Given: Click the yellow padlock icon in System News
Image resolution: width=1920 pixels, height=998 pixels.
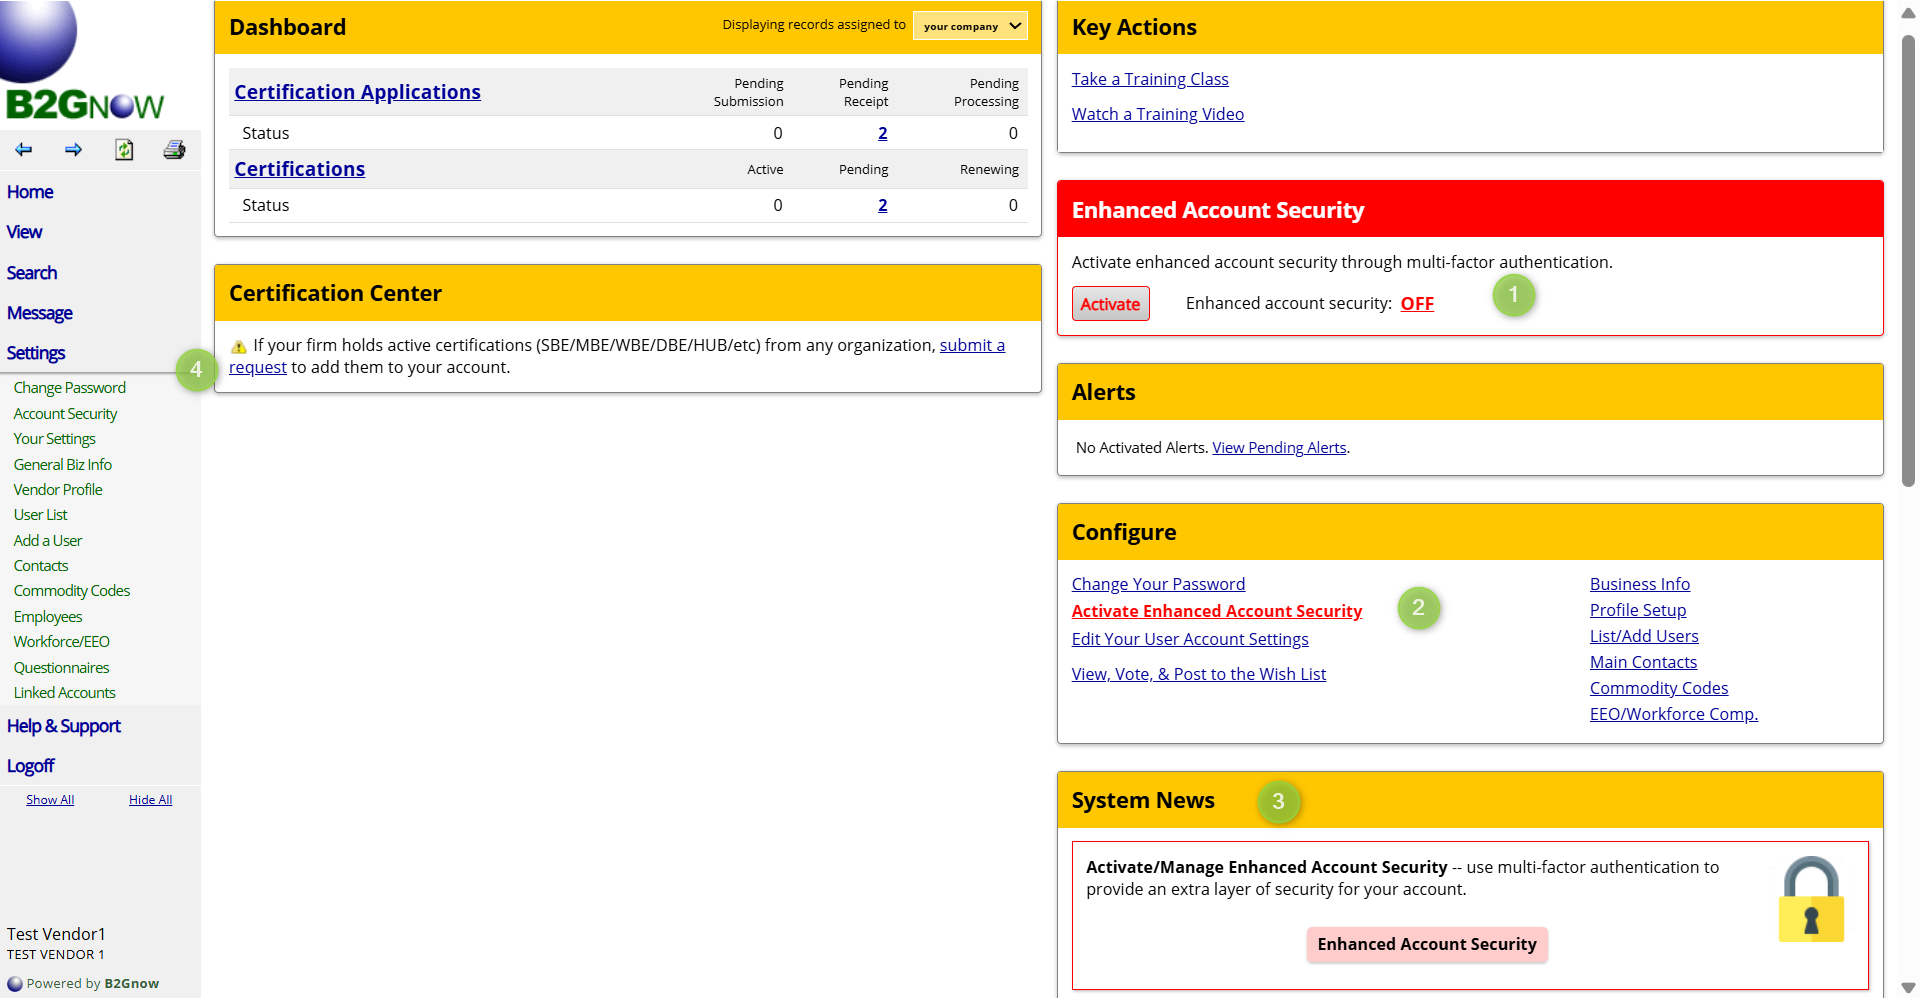Looking at the screenshot, I should (x=1810, y=900).
